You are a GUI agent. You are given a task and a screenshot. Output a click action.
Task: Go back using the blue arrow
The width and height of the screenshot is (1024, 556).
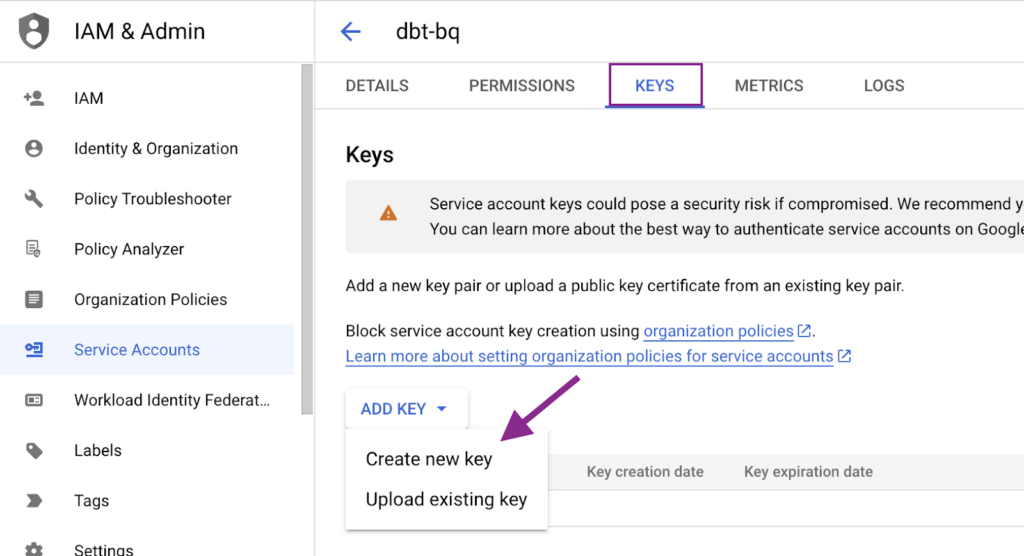(351, 31)
